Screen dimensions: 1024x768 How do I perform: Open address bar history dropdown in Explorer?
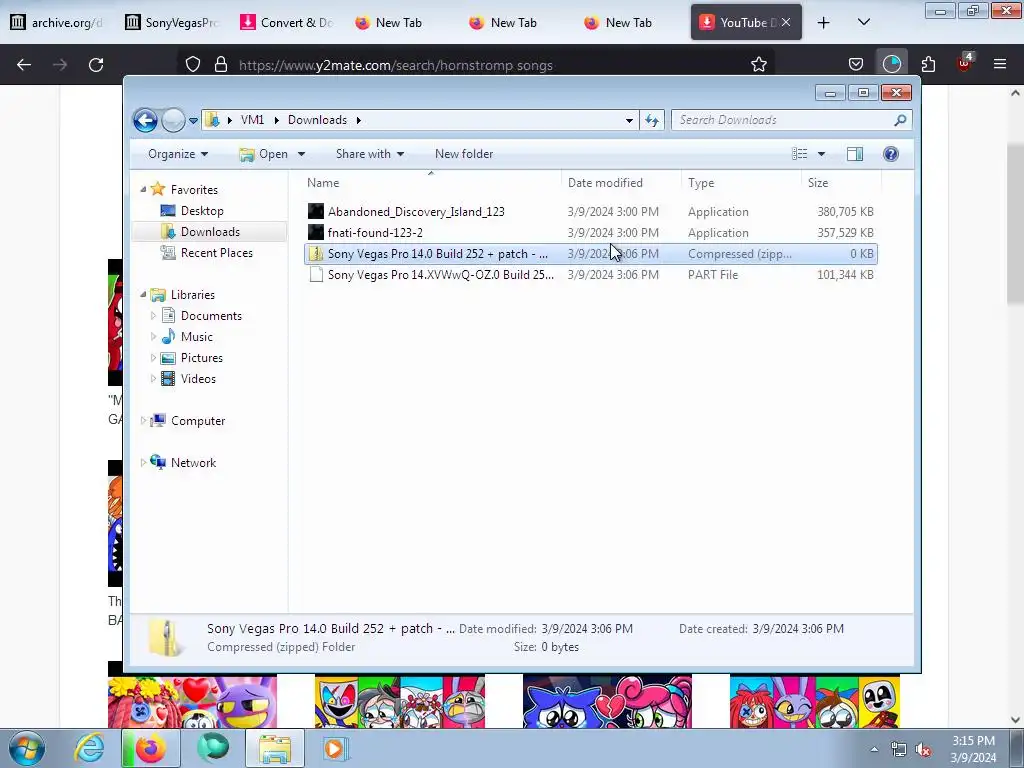(x=629, y=120)
